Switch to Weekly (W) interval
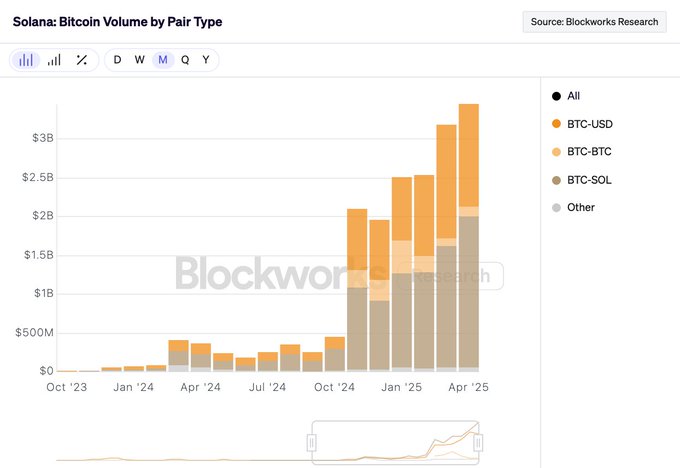The image size is (680, 468). click(x=139, y=60)
